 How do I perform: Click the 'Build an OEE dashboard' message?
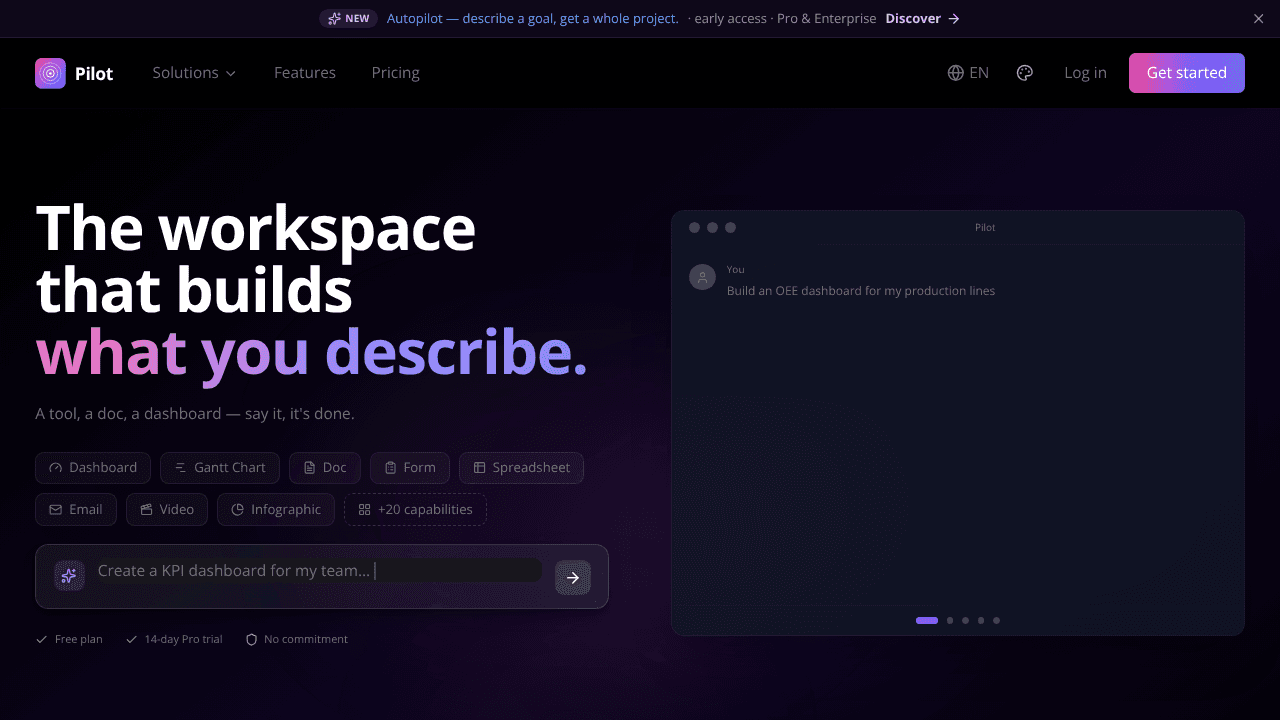pyautogui.click(x=861, y=291)
